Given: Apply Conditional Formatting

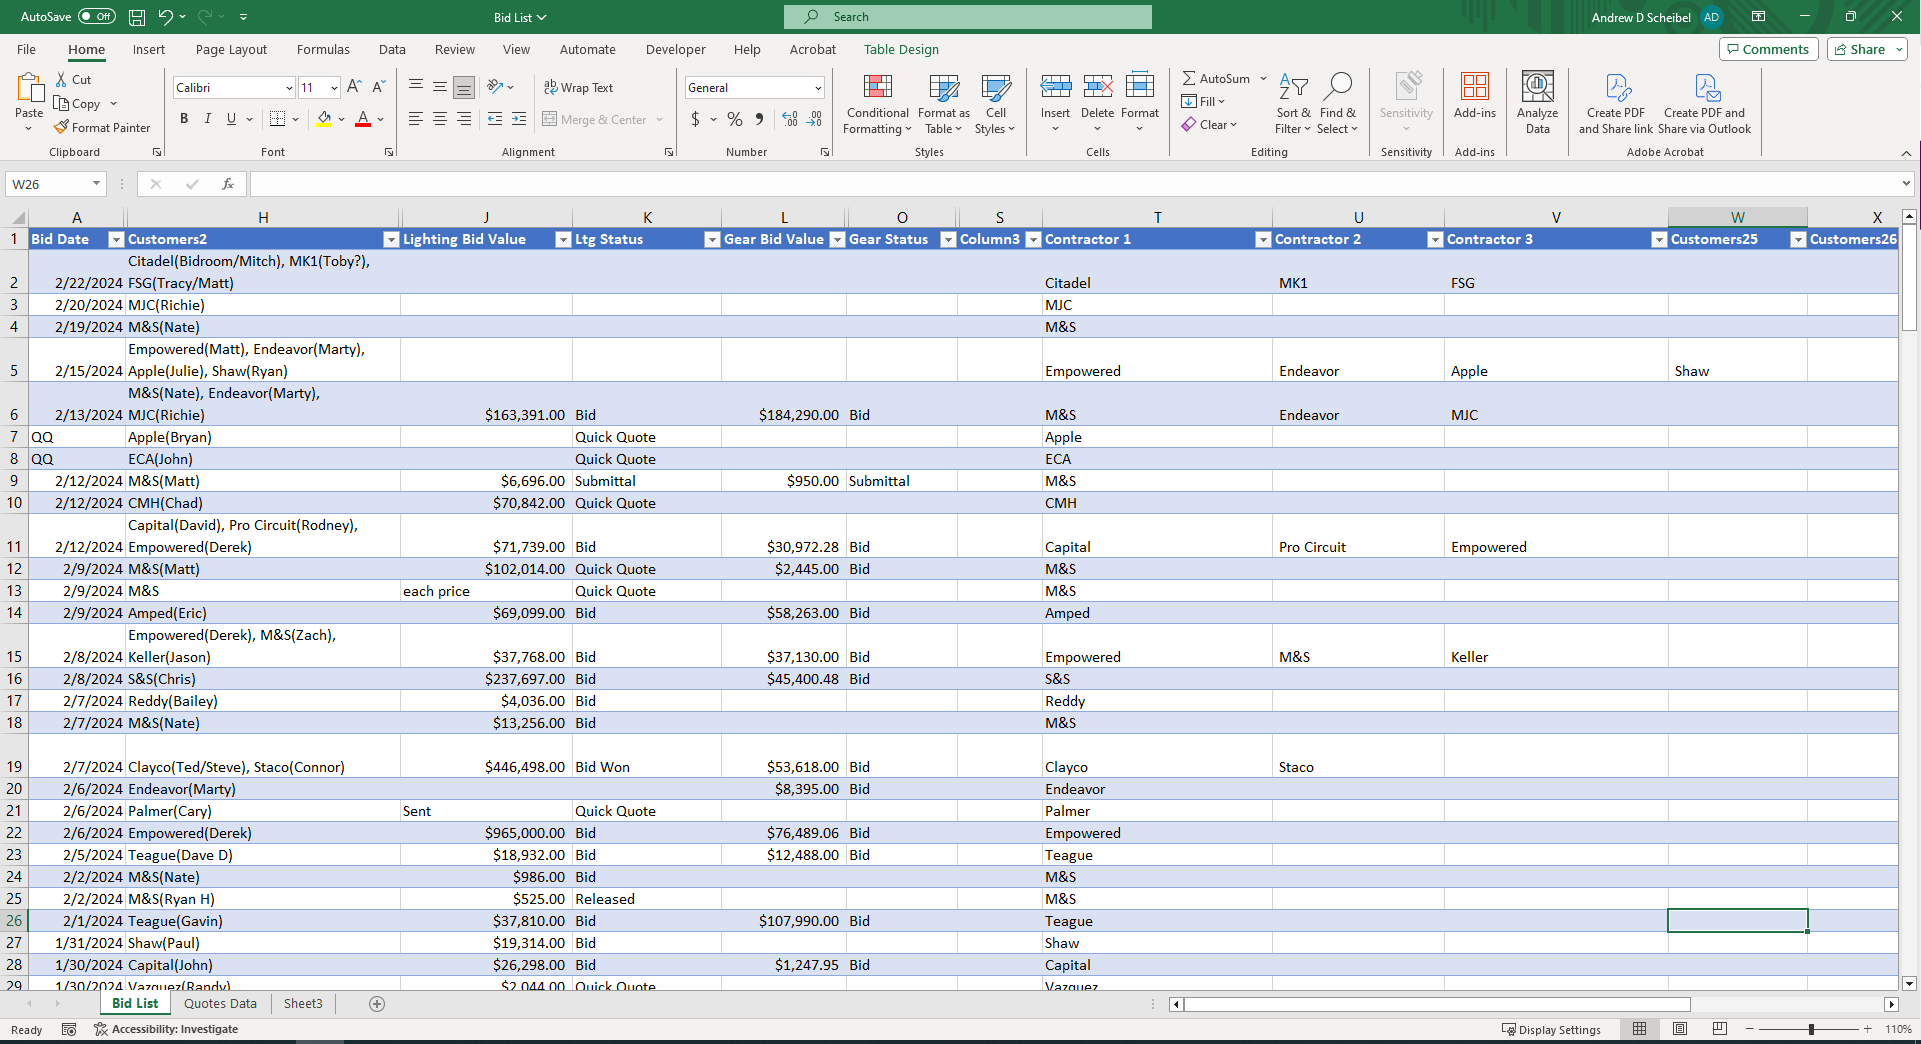Looking at the screenshot, I should click(877, 104).
